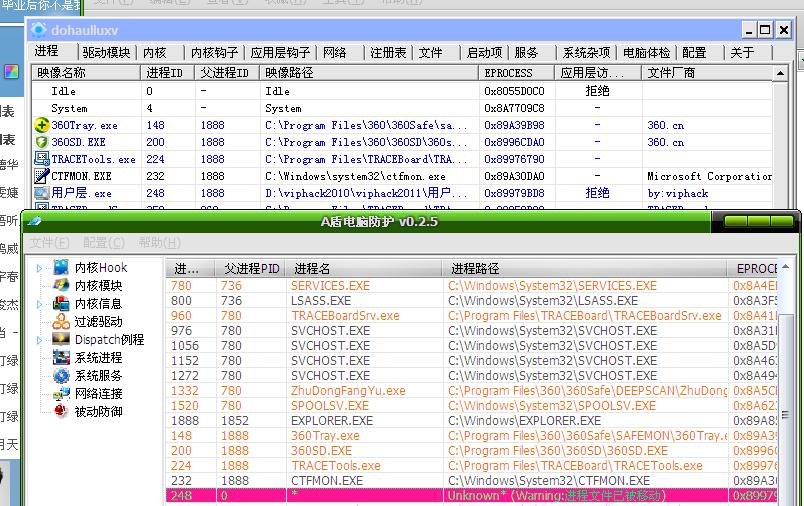Select SVCHOST.EXE row with PID 1272
The image size is (804, 506).
472,376
